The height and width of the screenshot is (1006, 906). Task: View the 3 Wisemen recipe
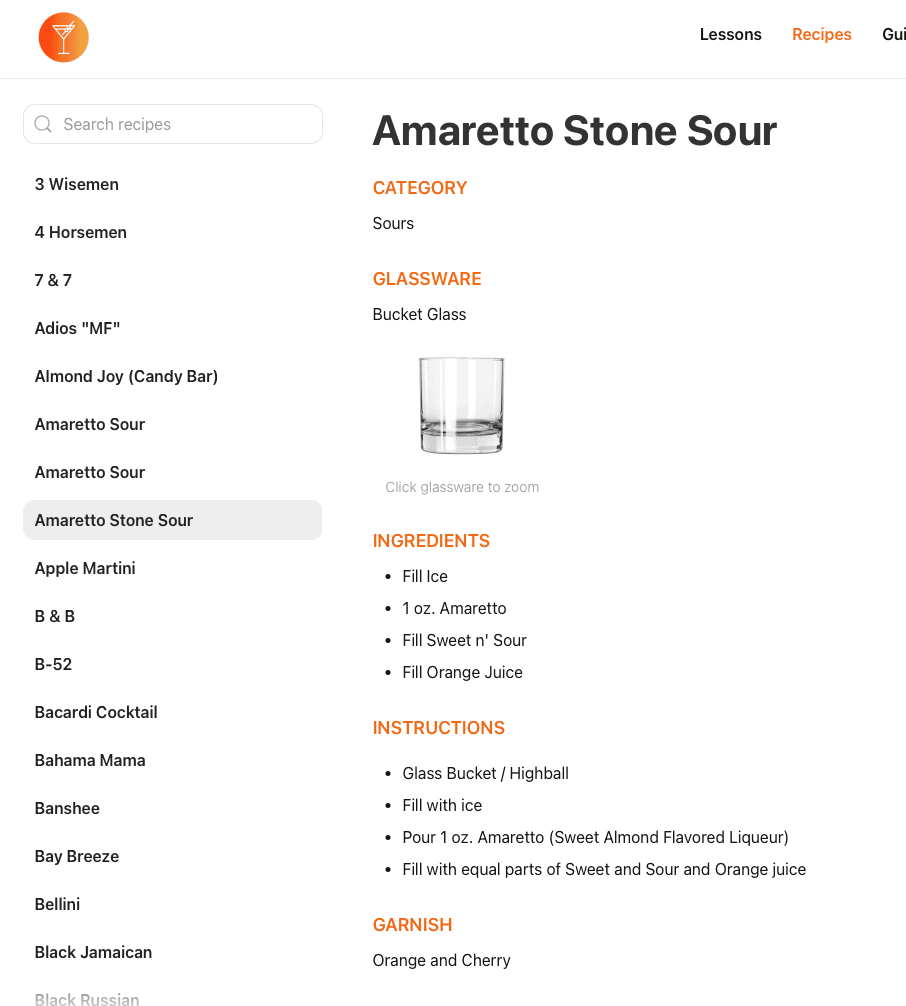point(76,184)
